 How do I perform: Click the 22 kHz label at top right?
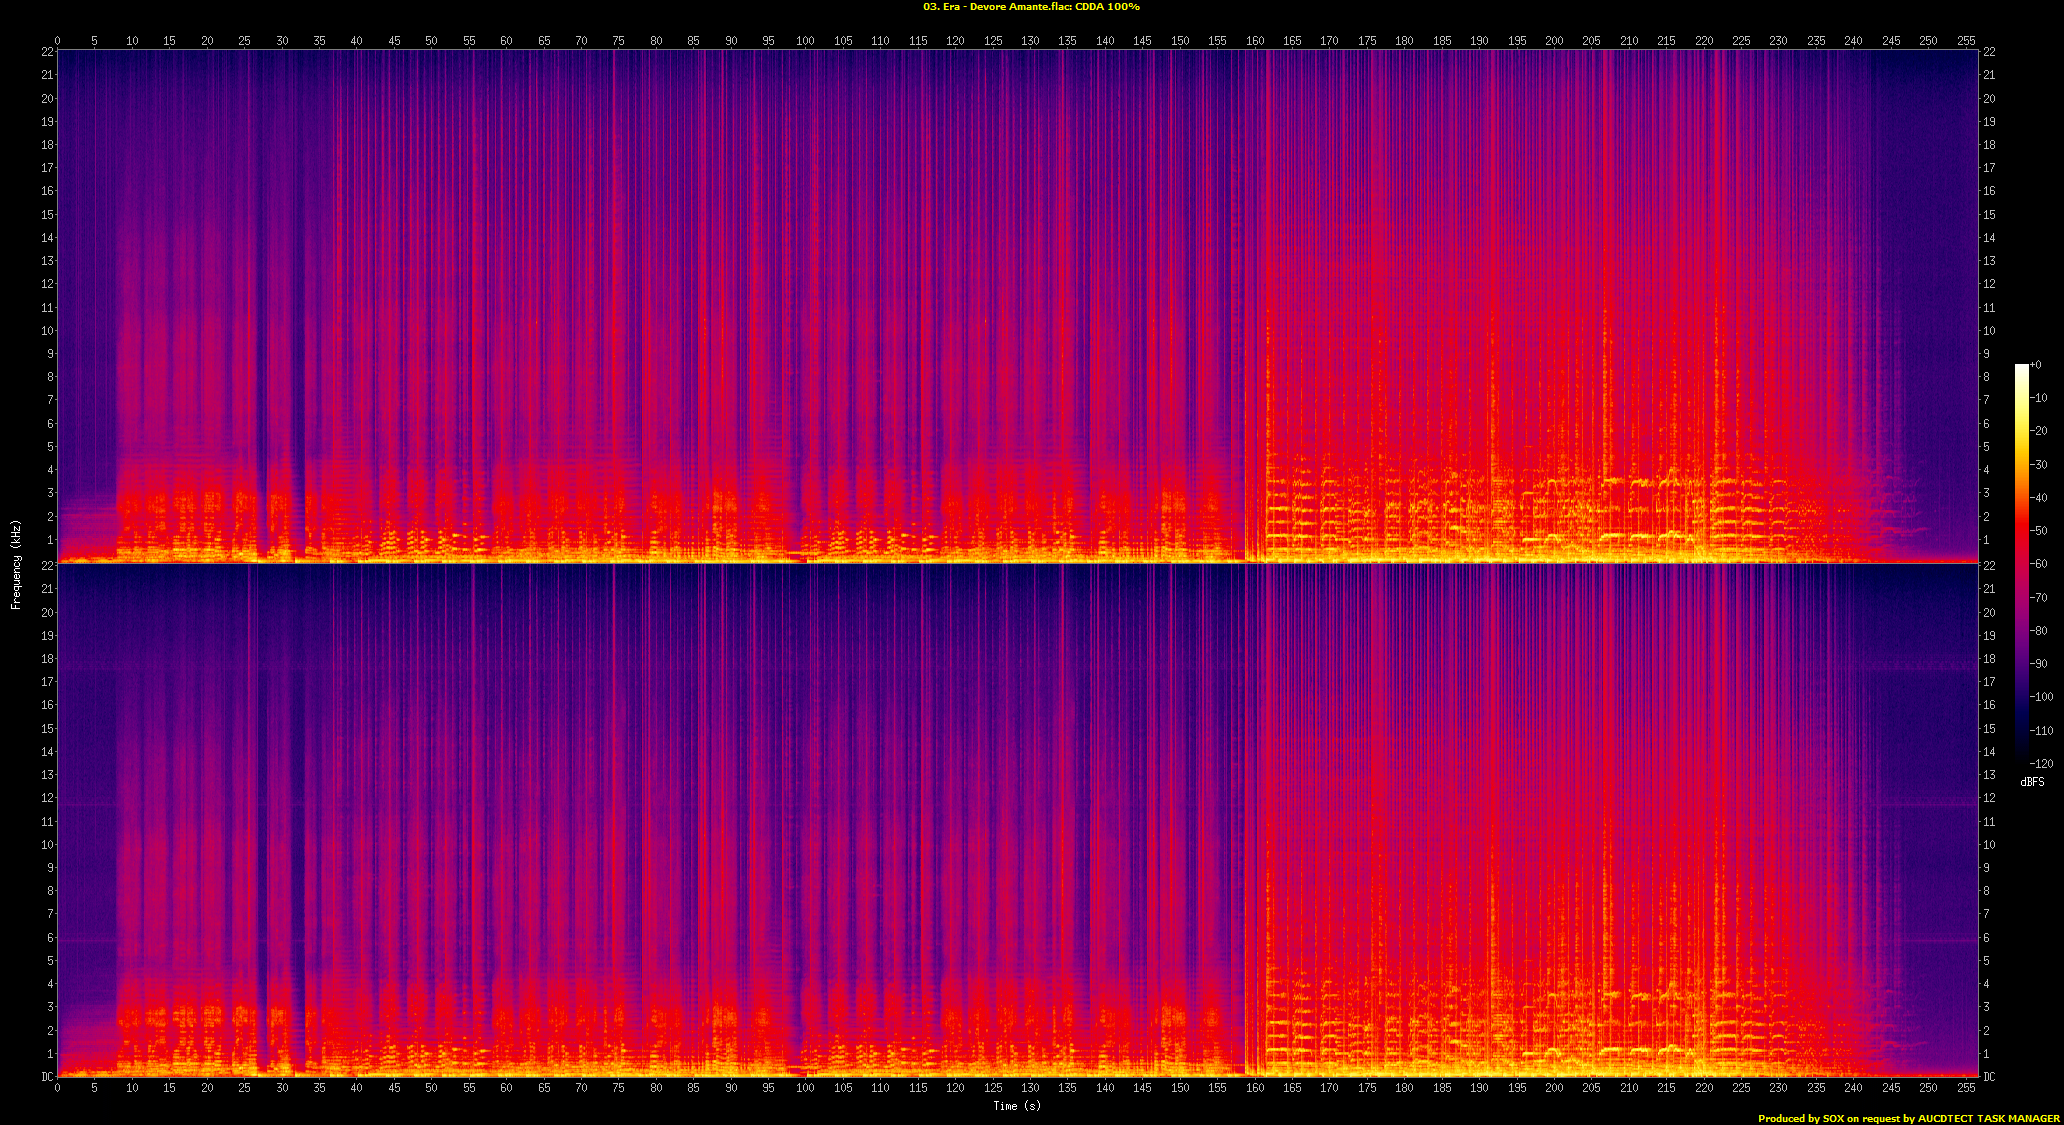click(x=1989, y=52)
